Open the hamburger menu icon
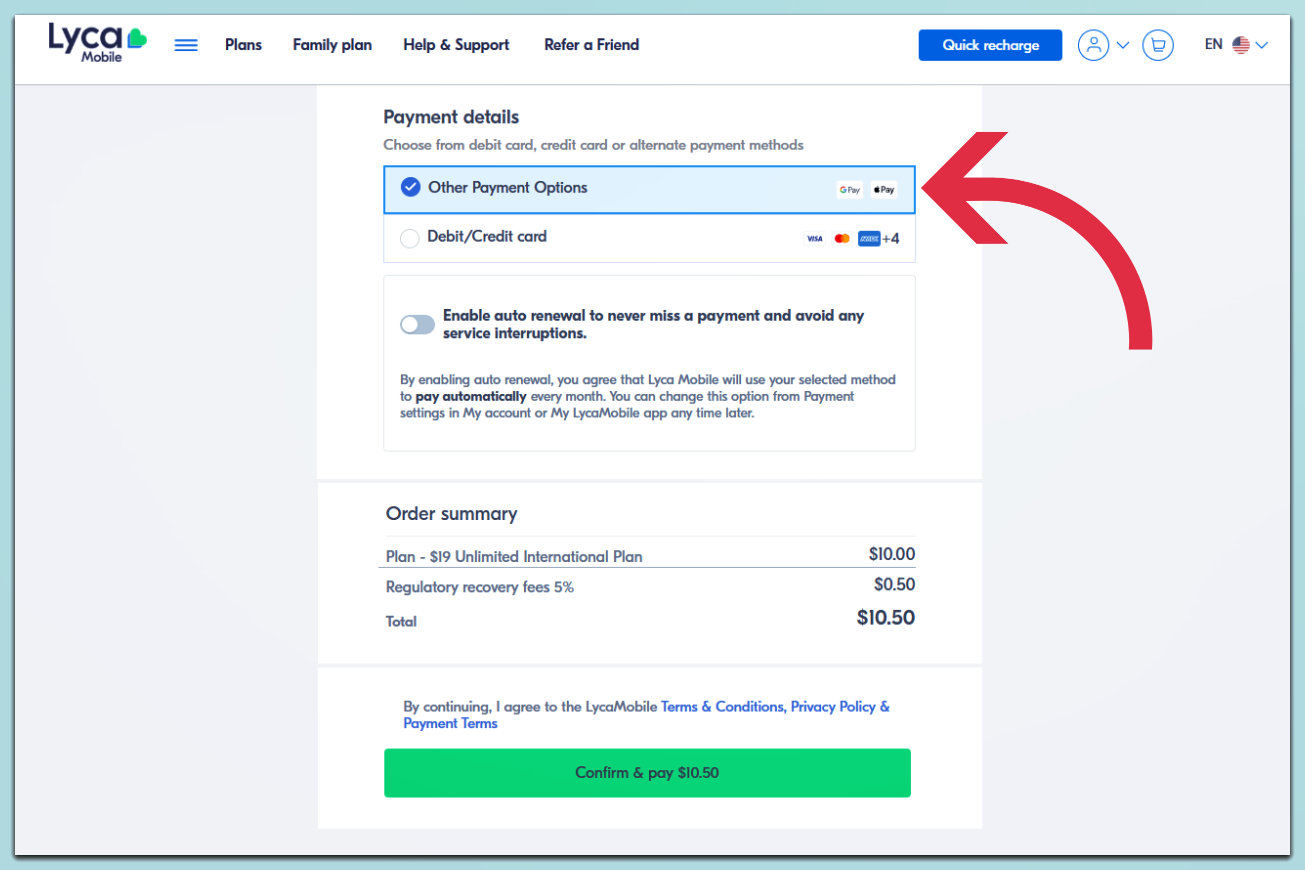This screenshot has width=1305, height=870. 186,45
